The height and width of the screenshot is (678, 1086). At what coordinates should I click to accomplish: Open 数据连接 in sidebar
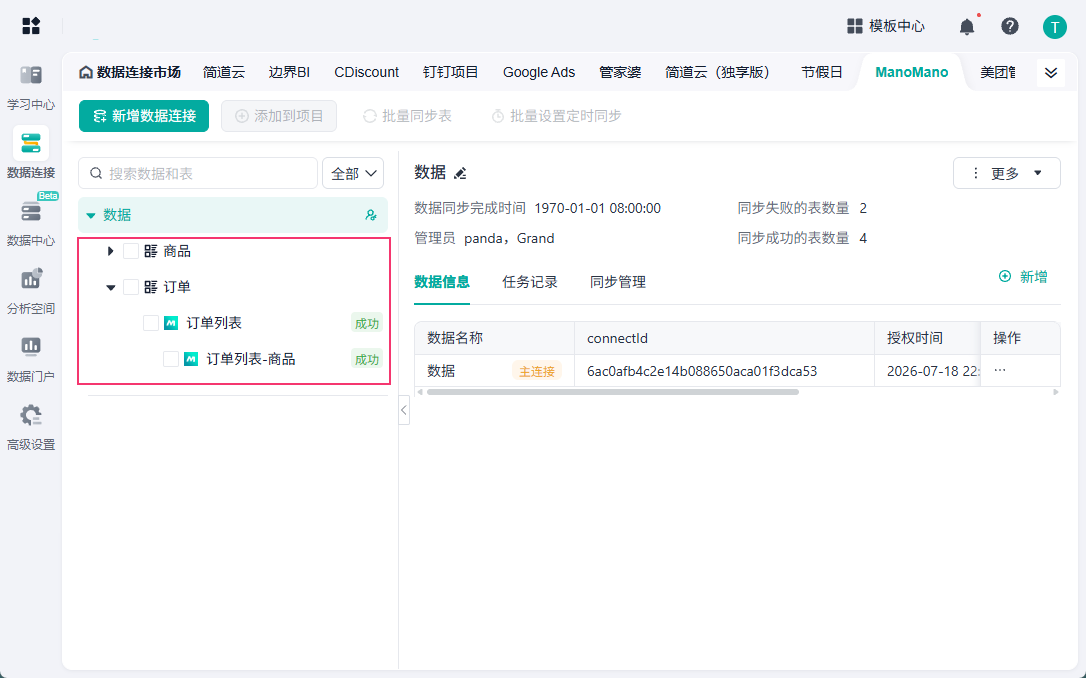pyautogui.click(x=30, y=154)
